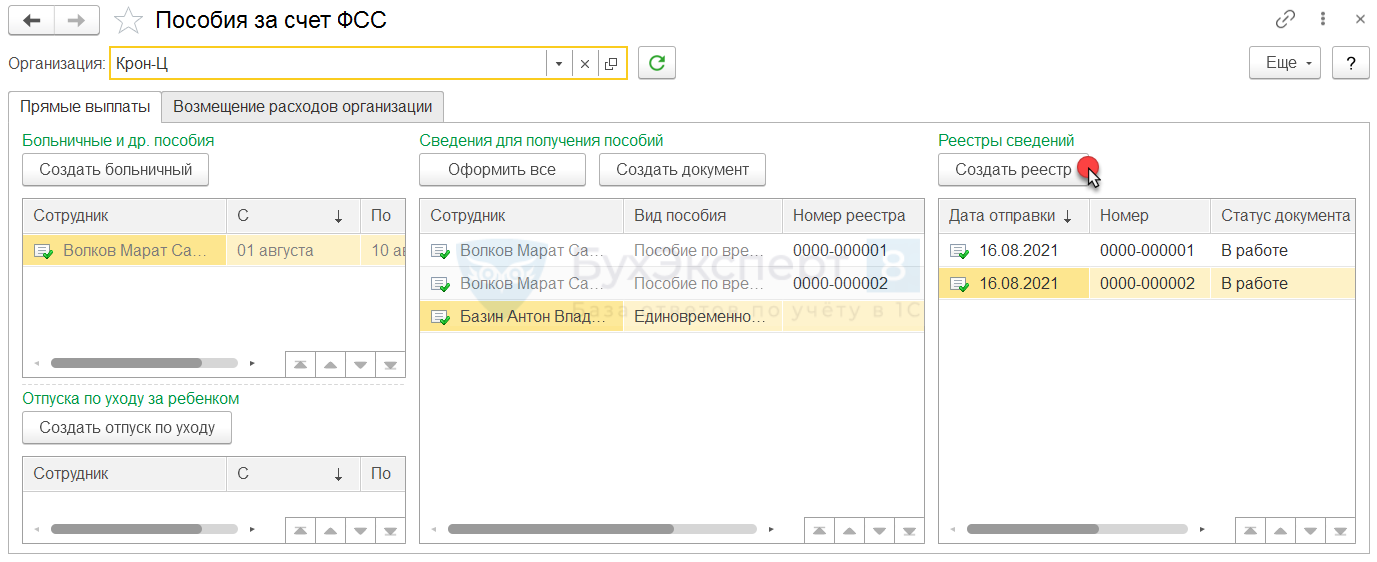Expand the Организация dropdown list
Image resolution: width=1377 pixels, height=562 pixels.
pos(559,64)
